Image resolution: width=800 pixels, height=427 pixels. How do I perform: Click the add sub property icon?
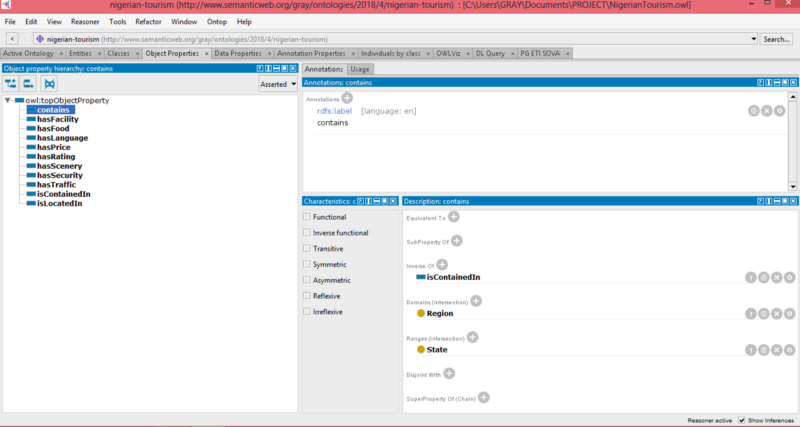click(x=11, y=84)
